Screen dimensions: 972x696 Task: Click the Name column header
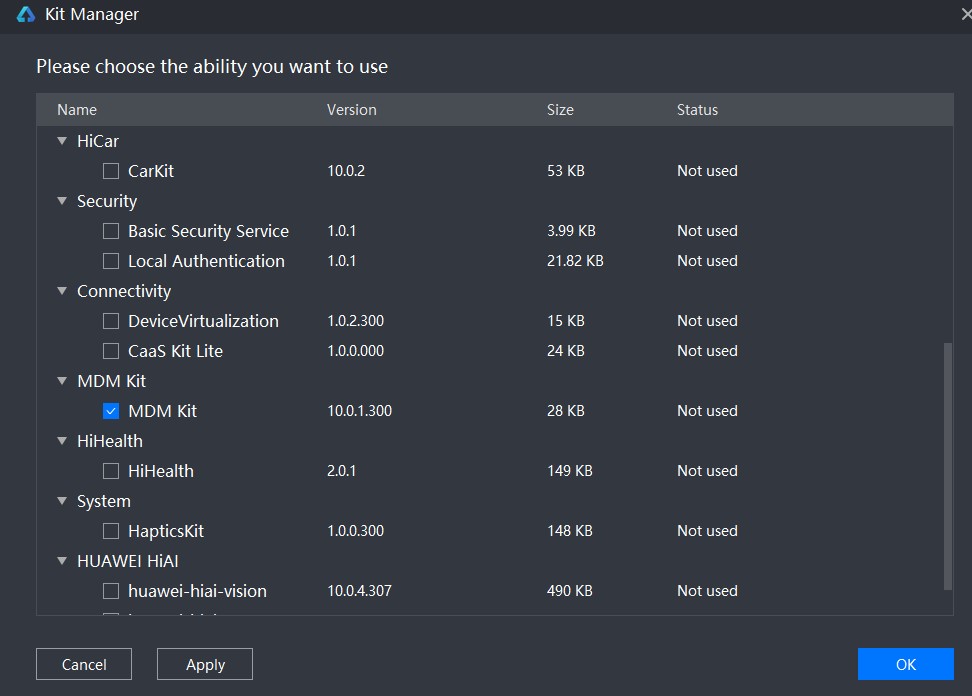[77, 110]
